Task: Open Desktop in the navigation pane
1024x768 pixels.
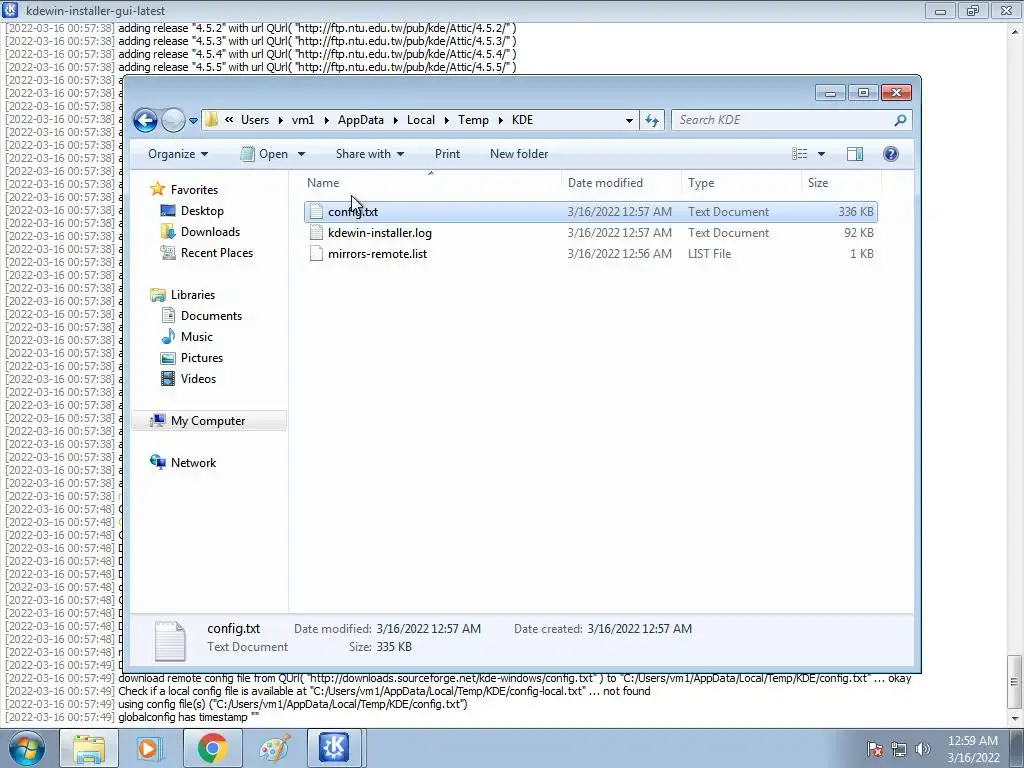Action: coord(202,211)
